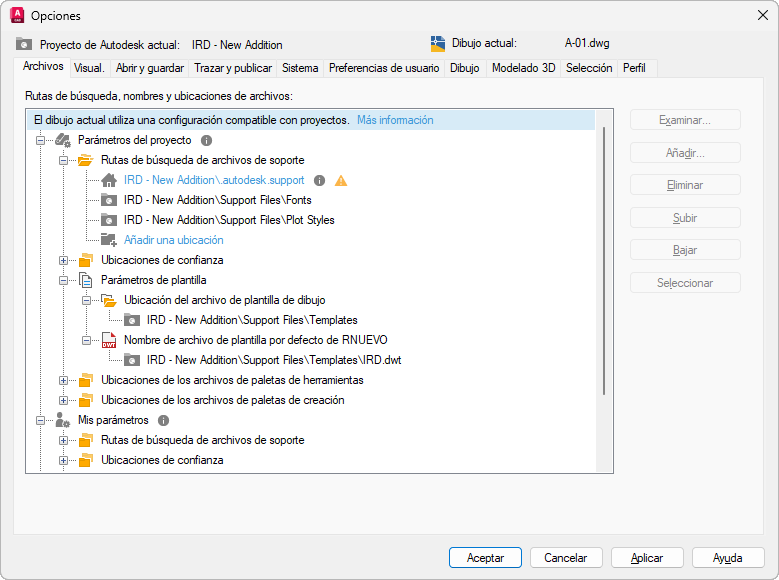
Task: Select Support Files\Plot Styles path row
Action: 229,220
